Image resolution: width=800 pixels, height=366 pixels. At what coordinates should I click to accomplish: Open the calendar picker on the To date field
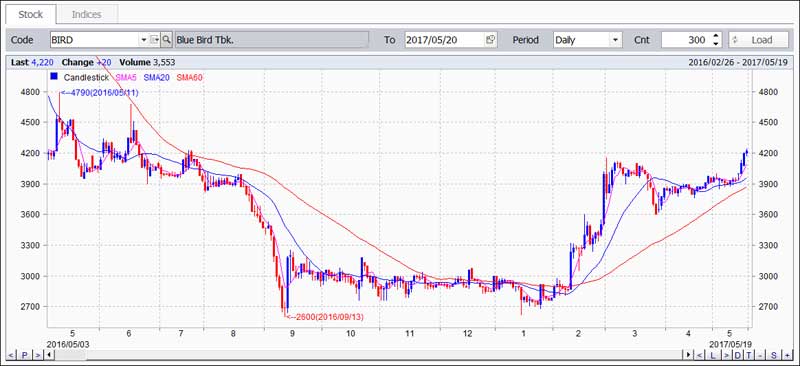pyautogui.click(x=490, y=39)
